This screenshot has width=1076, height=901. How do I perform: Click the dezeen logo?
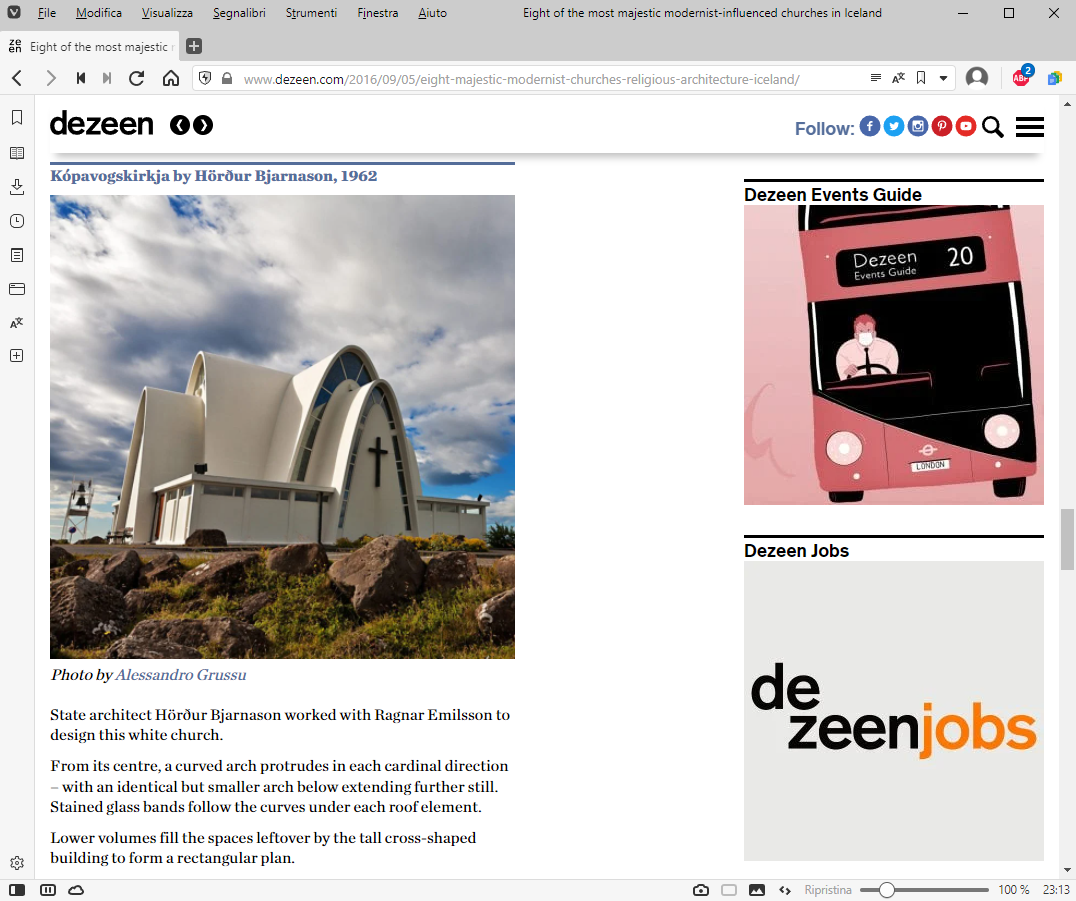[x=102, y=124]
